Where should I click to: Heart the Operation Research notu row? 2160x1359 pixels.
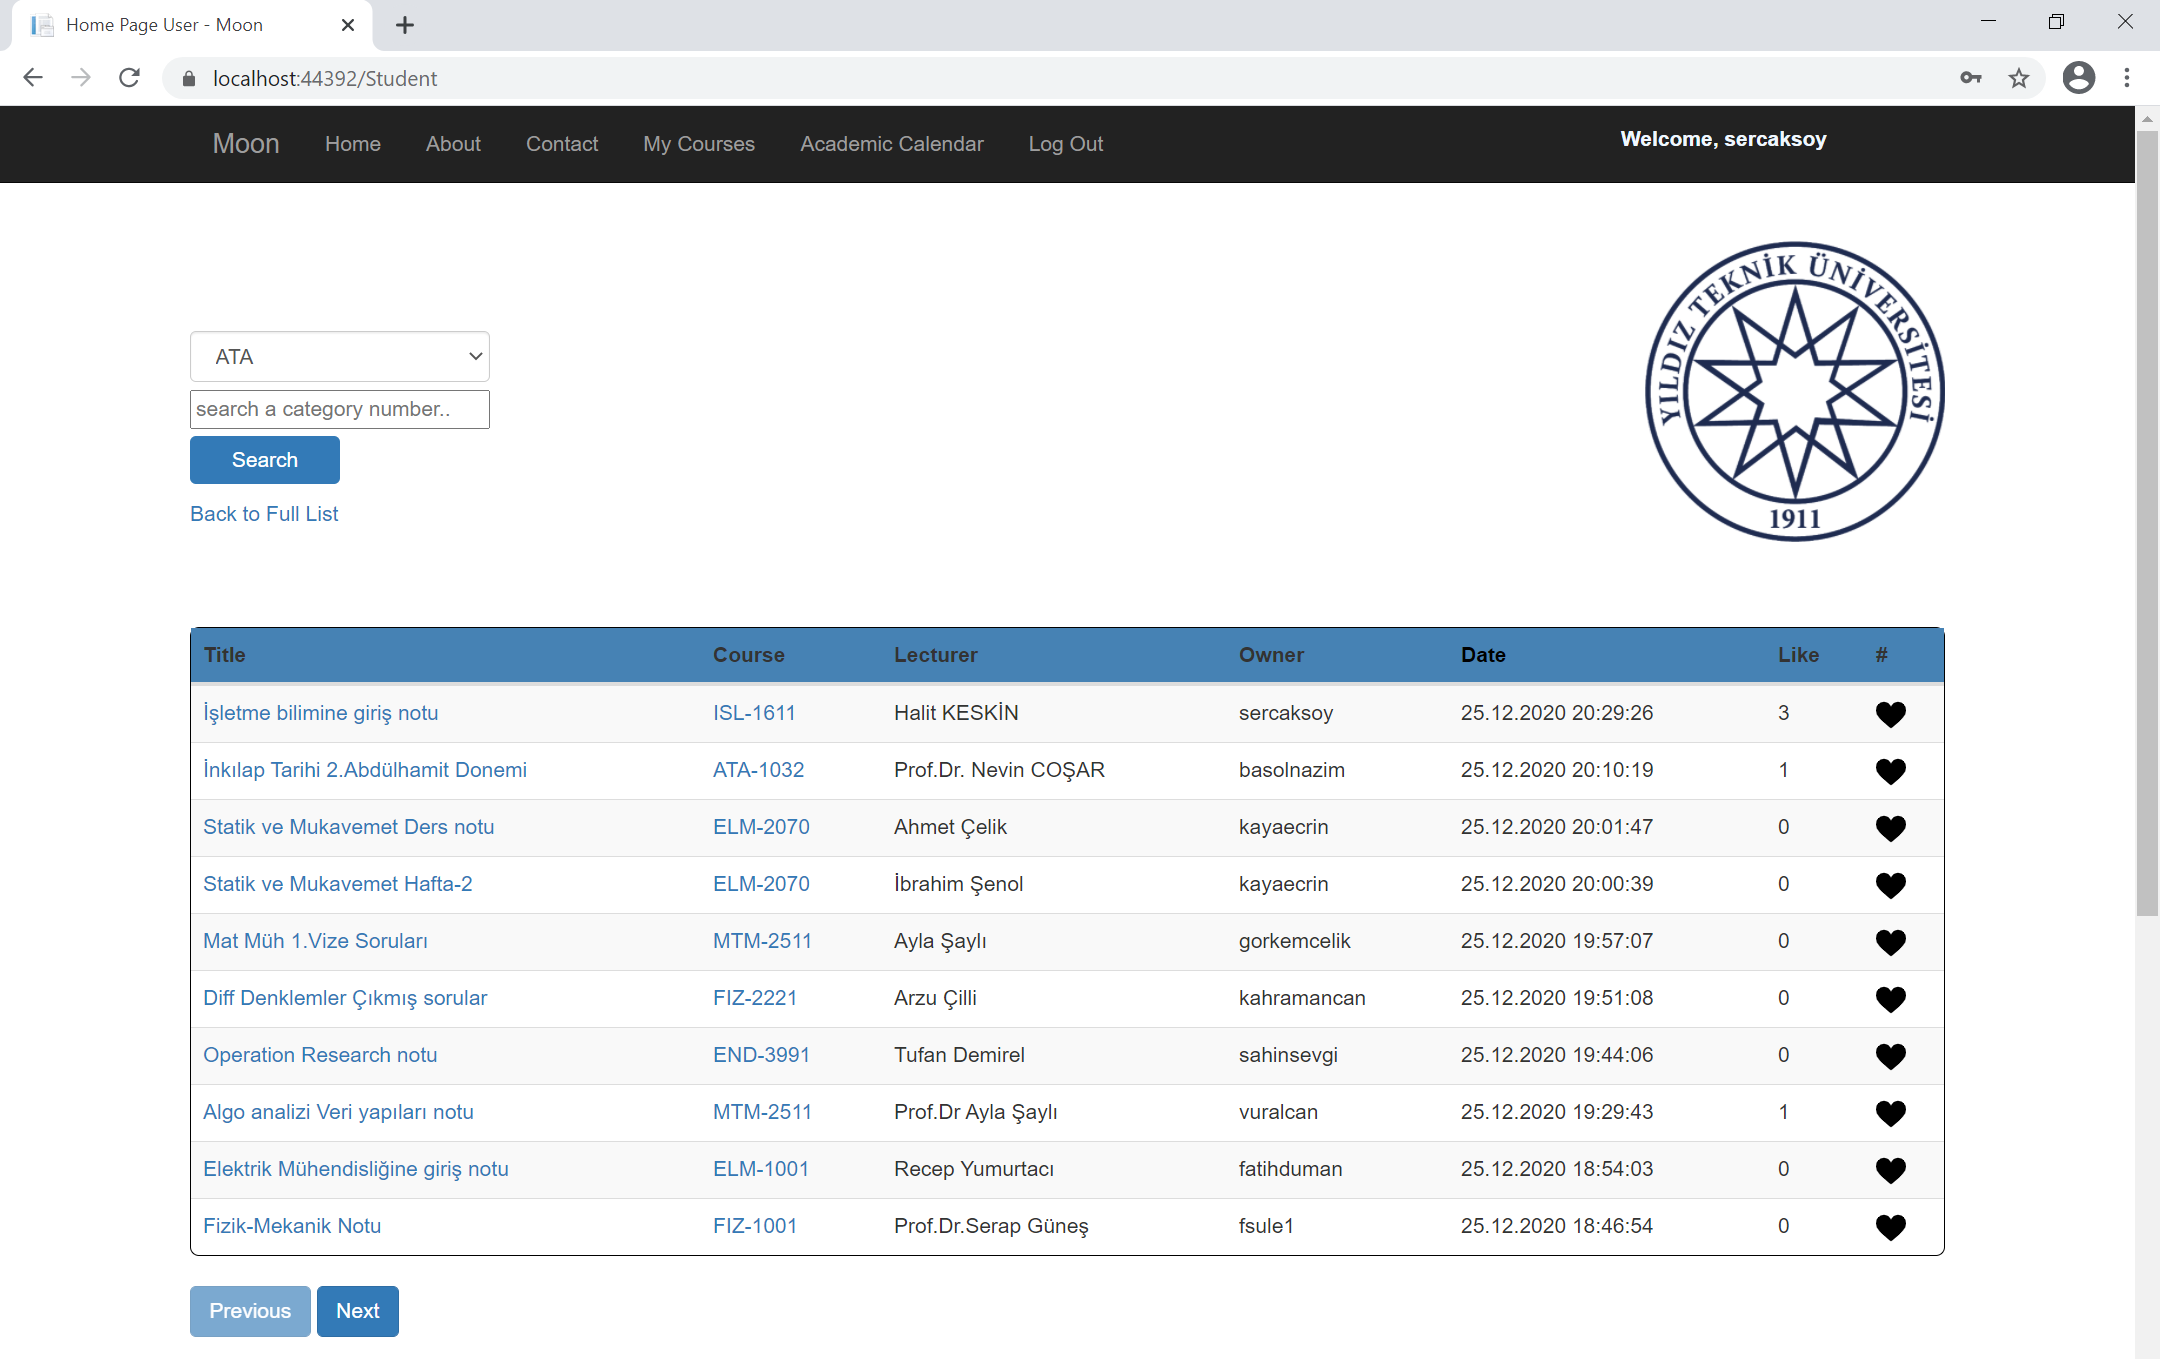point(1890,1056)
